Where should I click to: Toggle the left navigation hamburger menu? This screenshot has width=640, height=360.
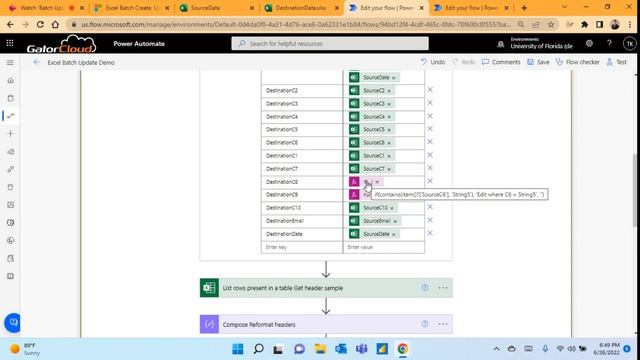(x=10, y=62)
